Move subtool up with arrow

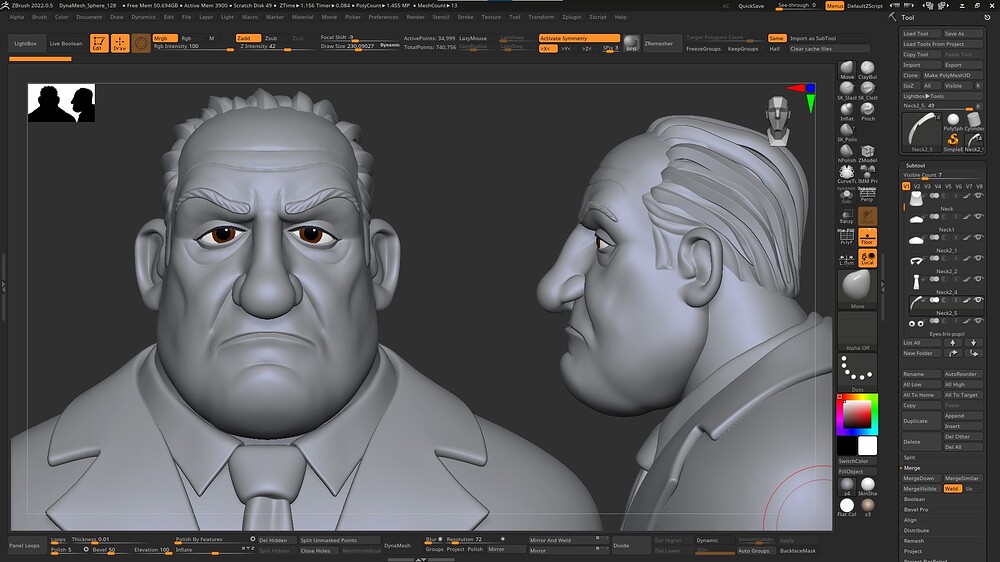tap(953, 343)
